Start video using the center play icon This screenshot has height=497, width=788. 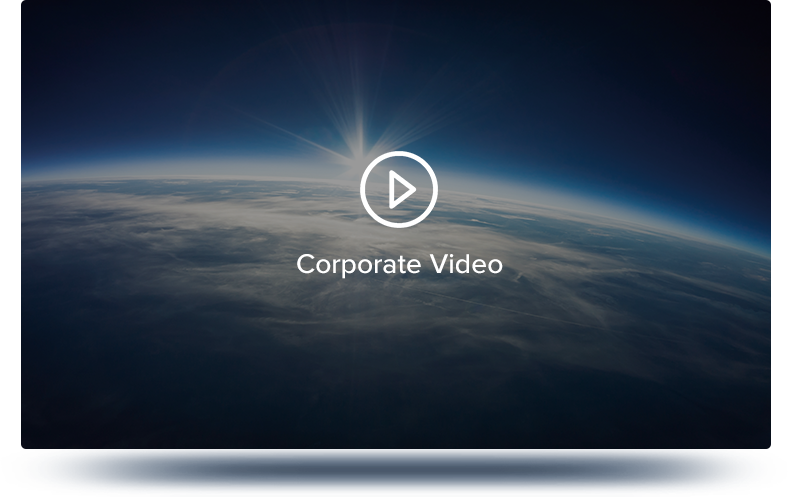pos(398,189)
